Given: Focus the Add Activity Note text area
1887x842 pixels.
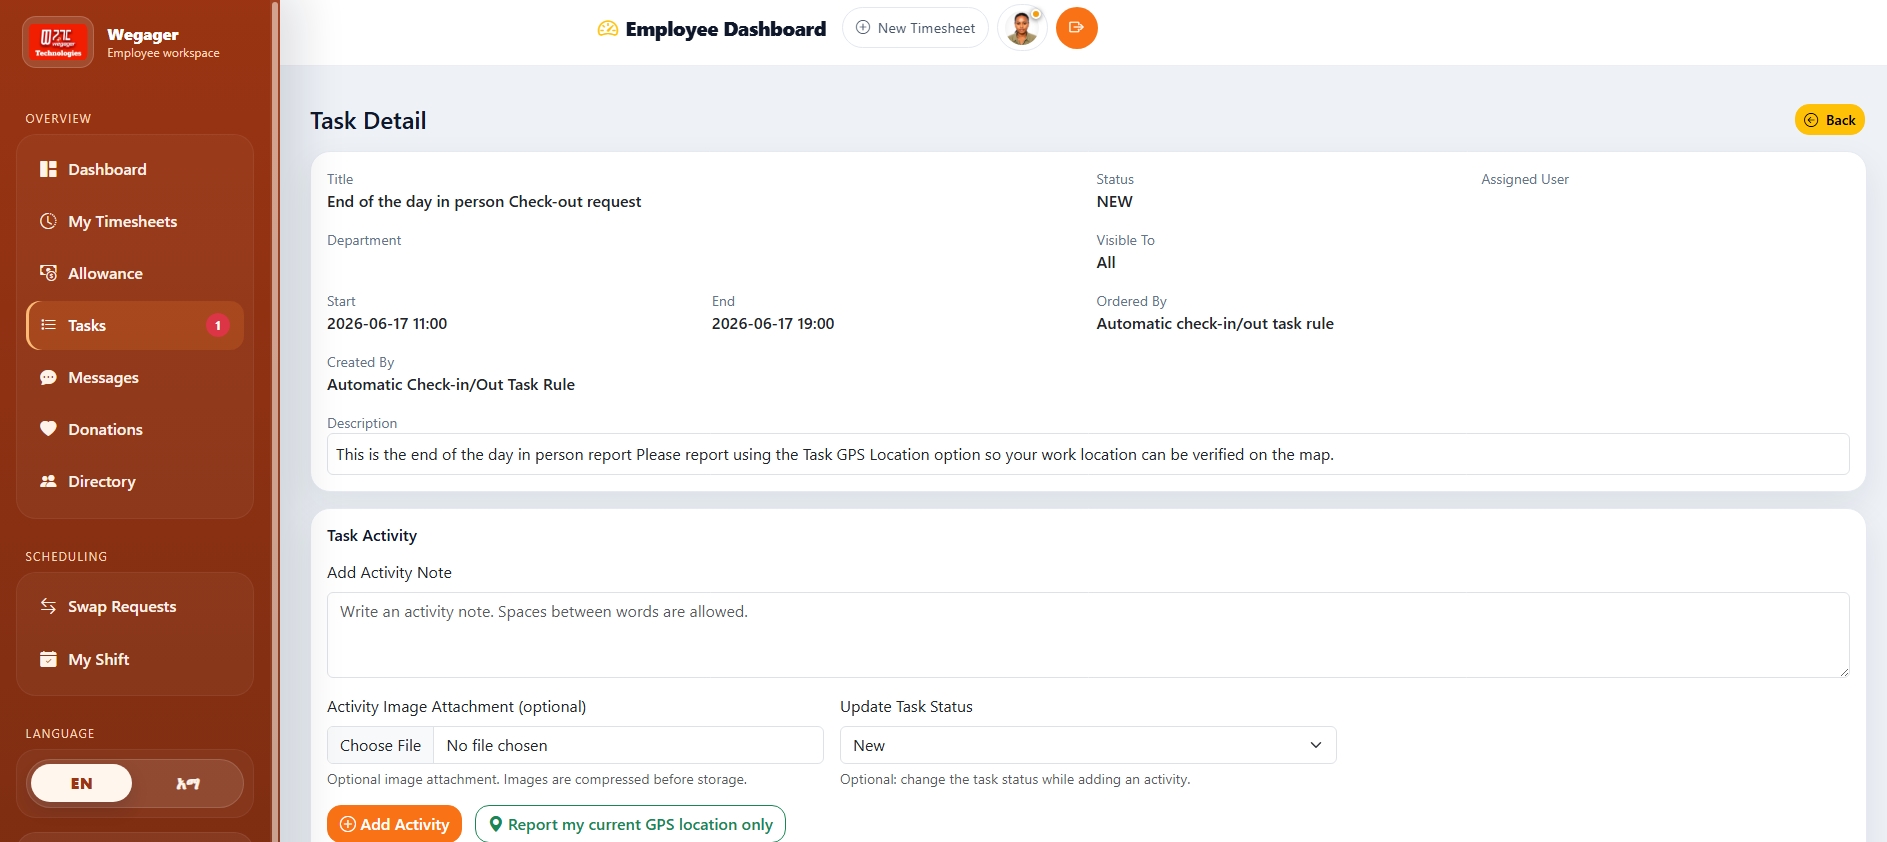Looking at the screenshot, I should click(1088, 635).
